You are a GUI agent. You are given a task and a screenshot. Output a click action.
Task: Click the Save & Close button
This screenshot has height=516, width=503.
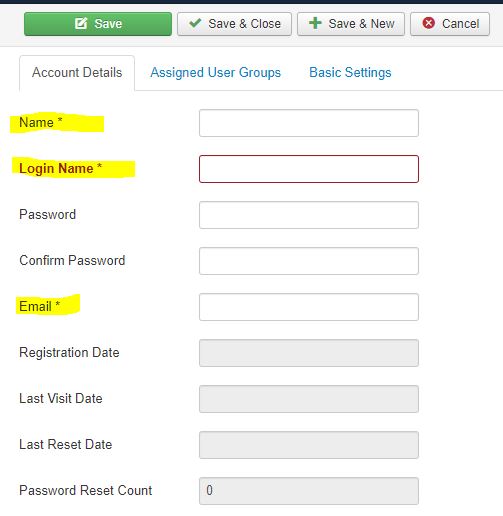(234, 24)
